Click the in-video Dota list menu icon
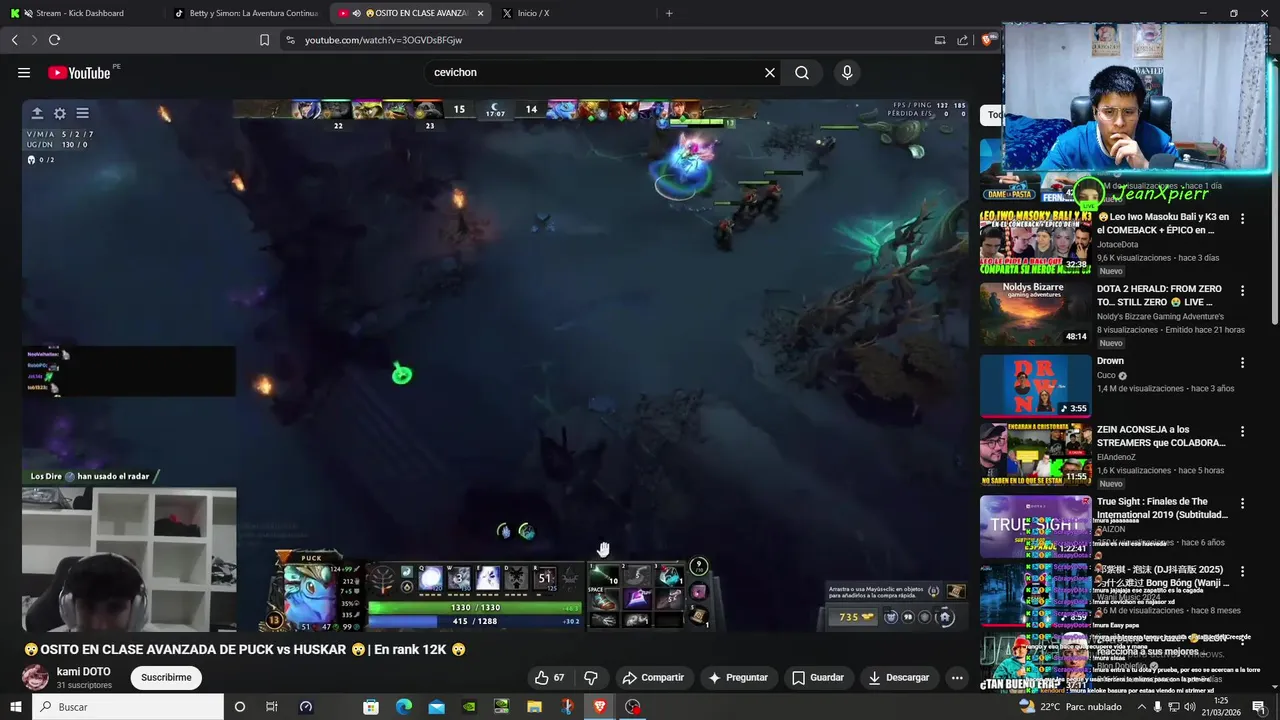Screen dimensions: 1280x720 point(83,114)
